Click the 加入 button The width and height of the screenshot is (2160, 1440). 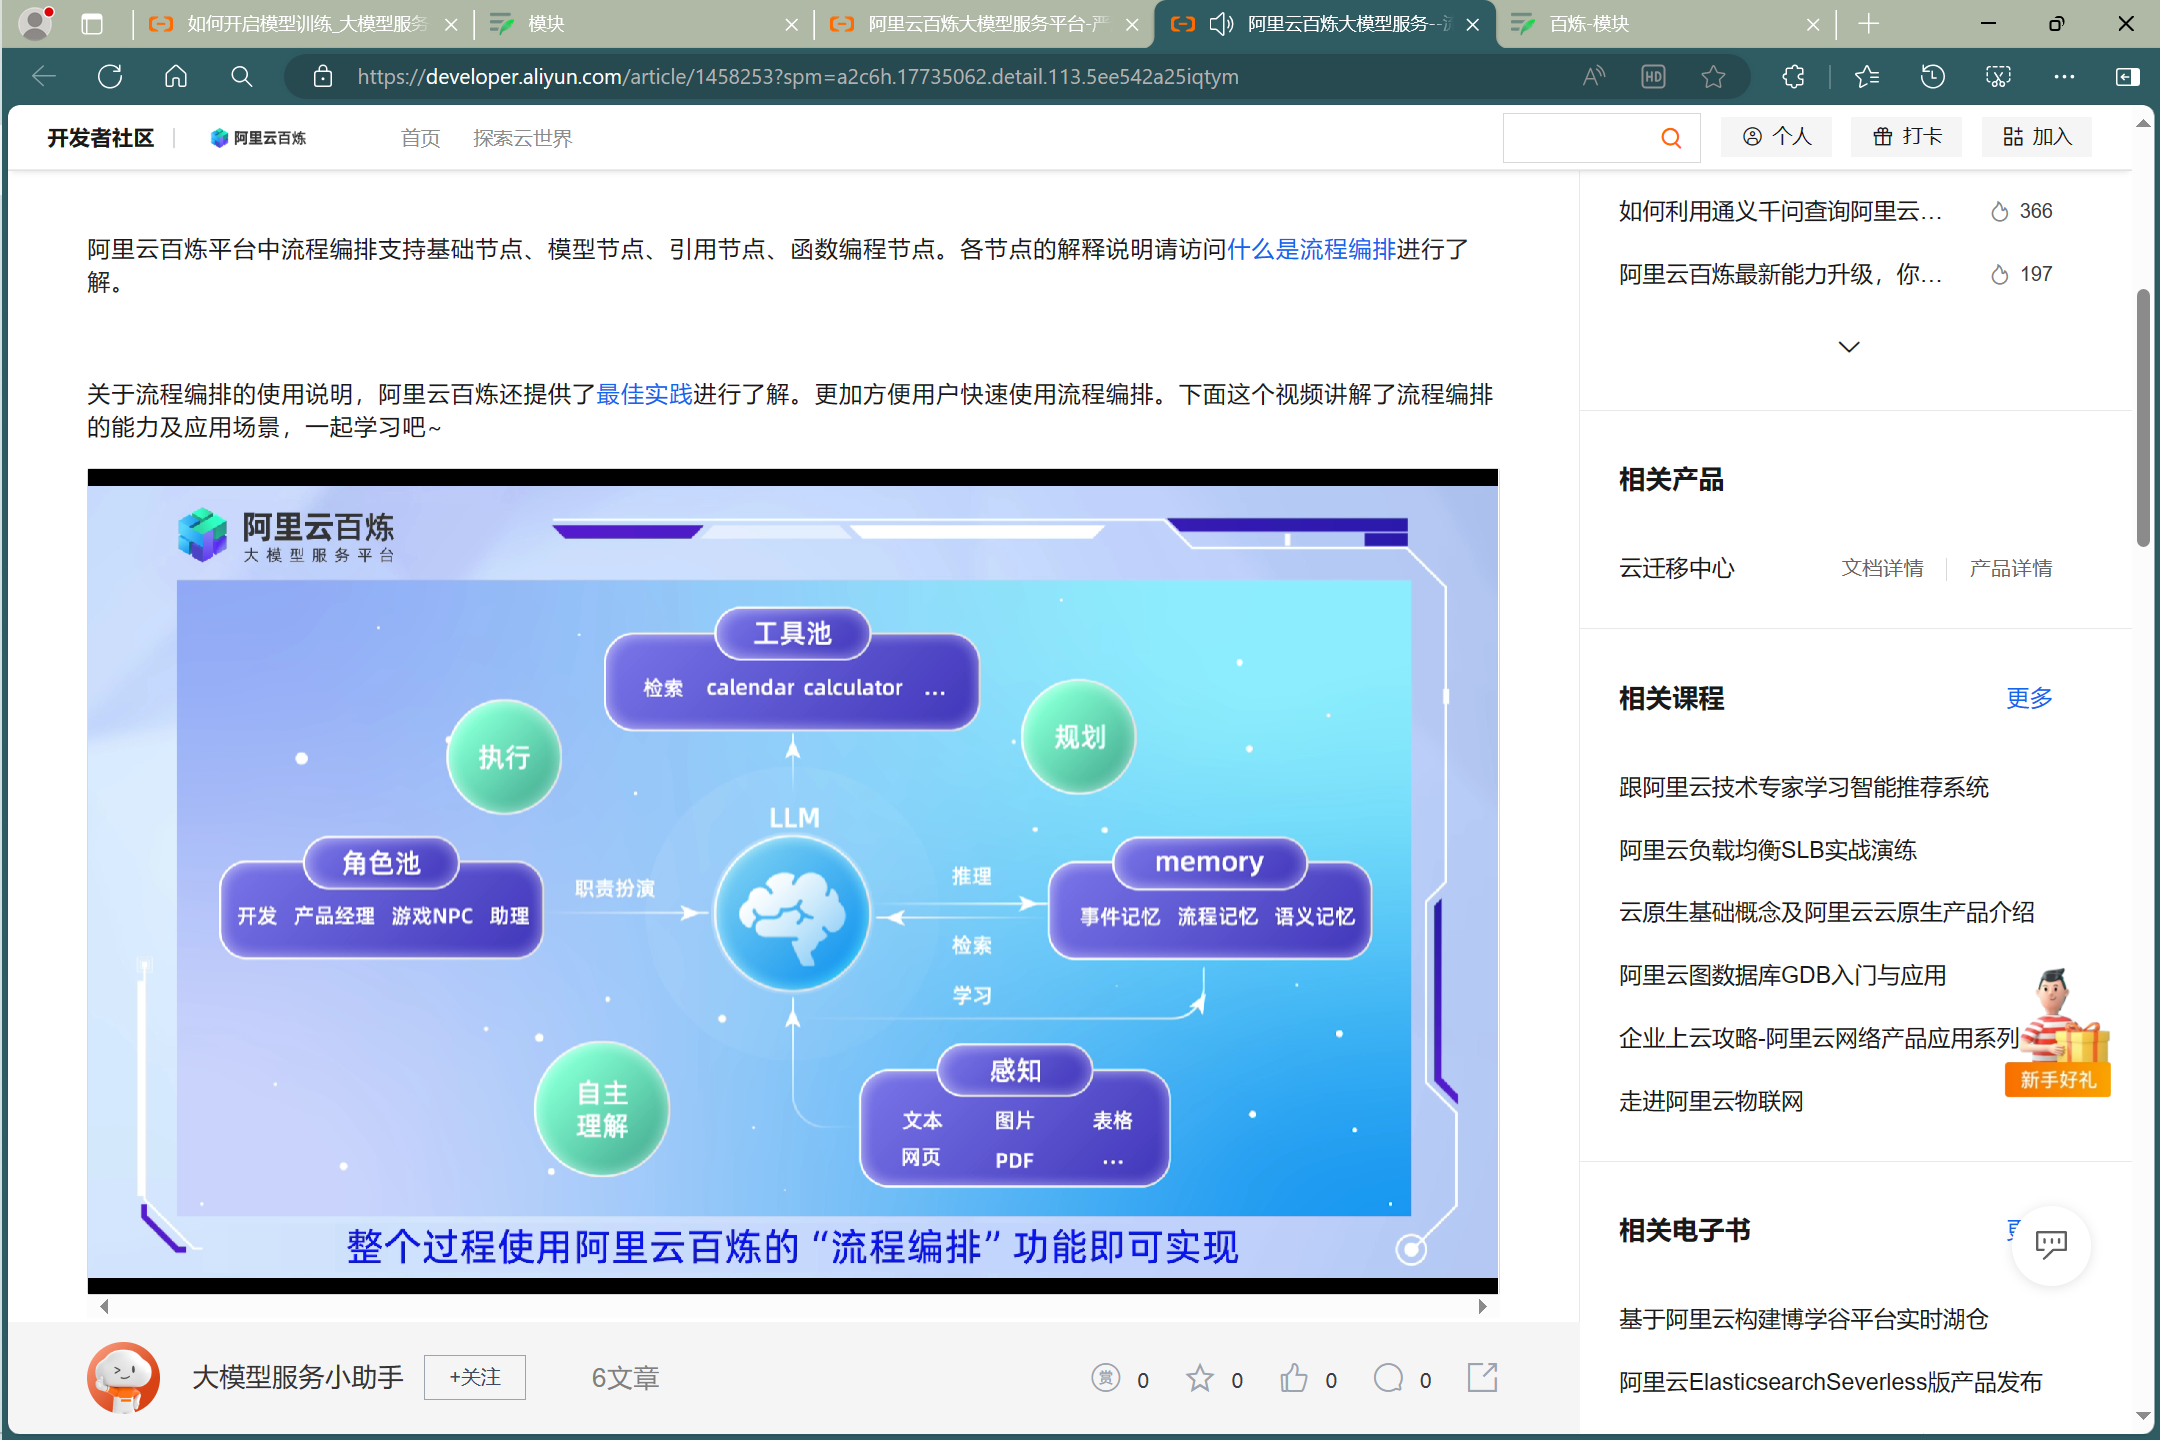[x=2036, y=137]
